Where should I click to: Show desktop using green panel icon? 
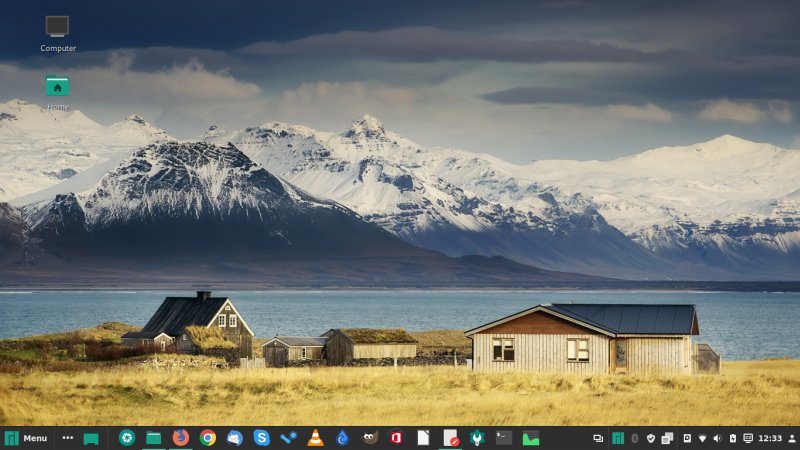91,438
